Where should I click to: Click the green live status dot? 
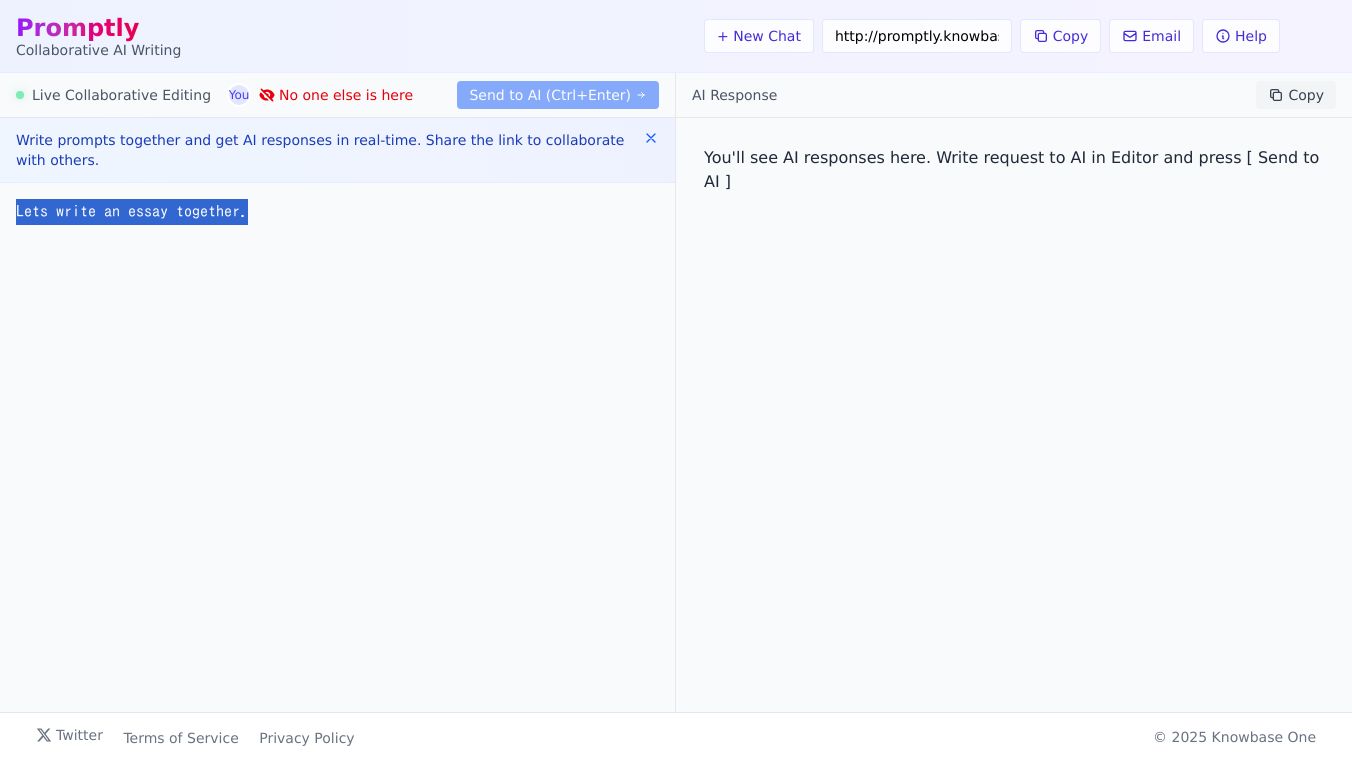(x=20, y=95)
